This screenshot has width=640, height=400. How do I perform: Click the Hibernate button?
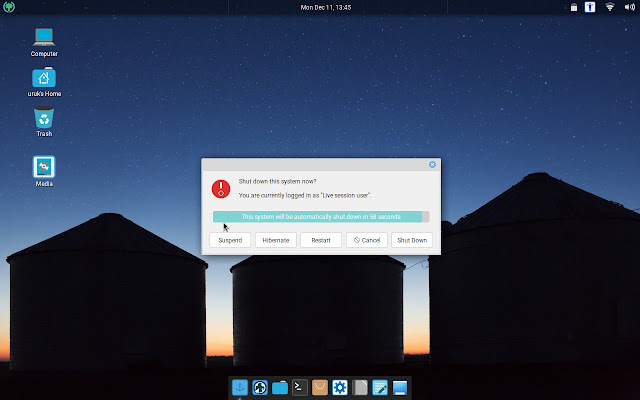pos(276,240)
